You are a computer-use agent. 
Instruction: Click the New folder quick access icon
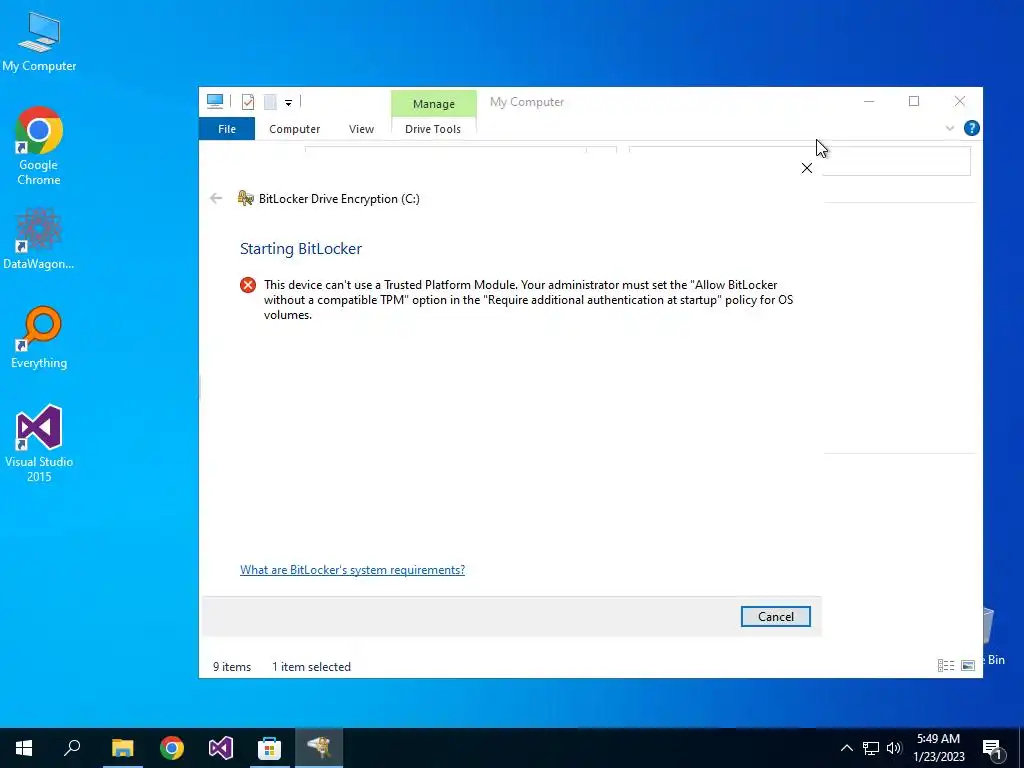(x=270, y=101)
